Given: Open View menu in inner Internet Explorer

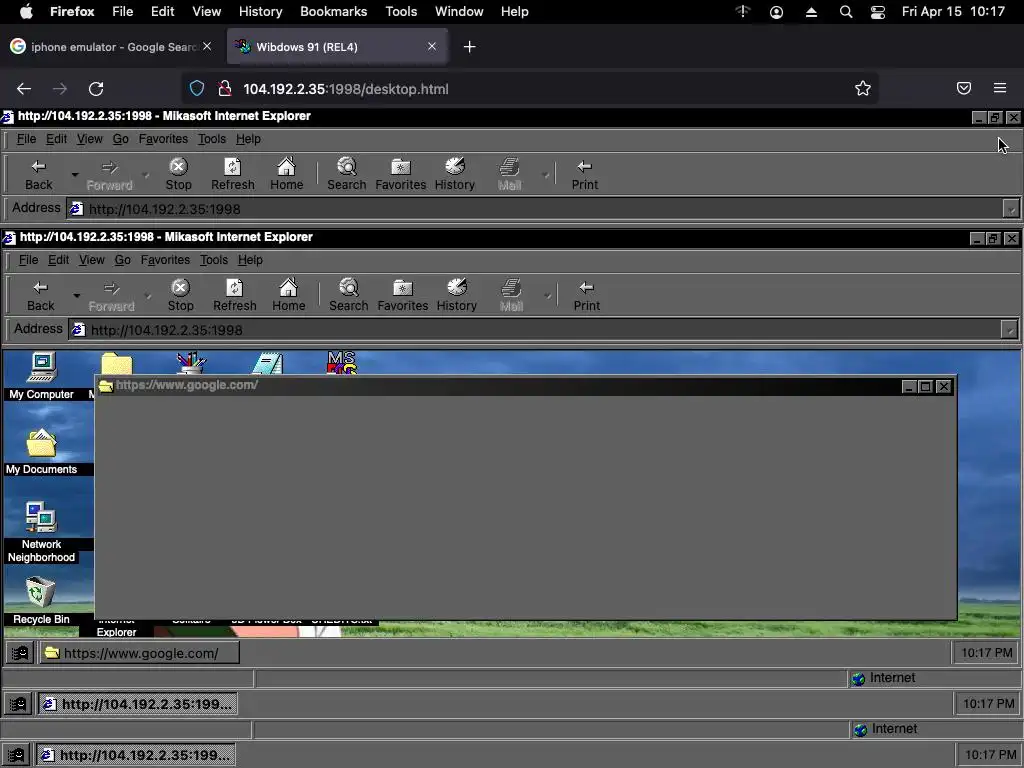Looking at the screenshot, I should click(91, 260).
